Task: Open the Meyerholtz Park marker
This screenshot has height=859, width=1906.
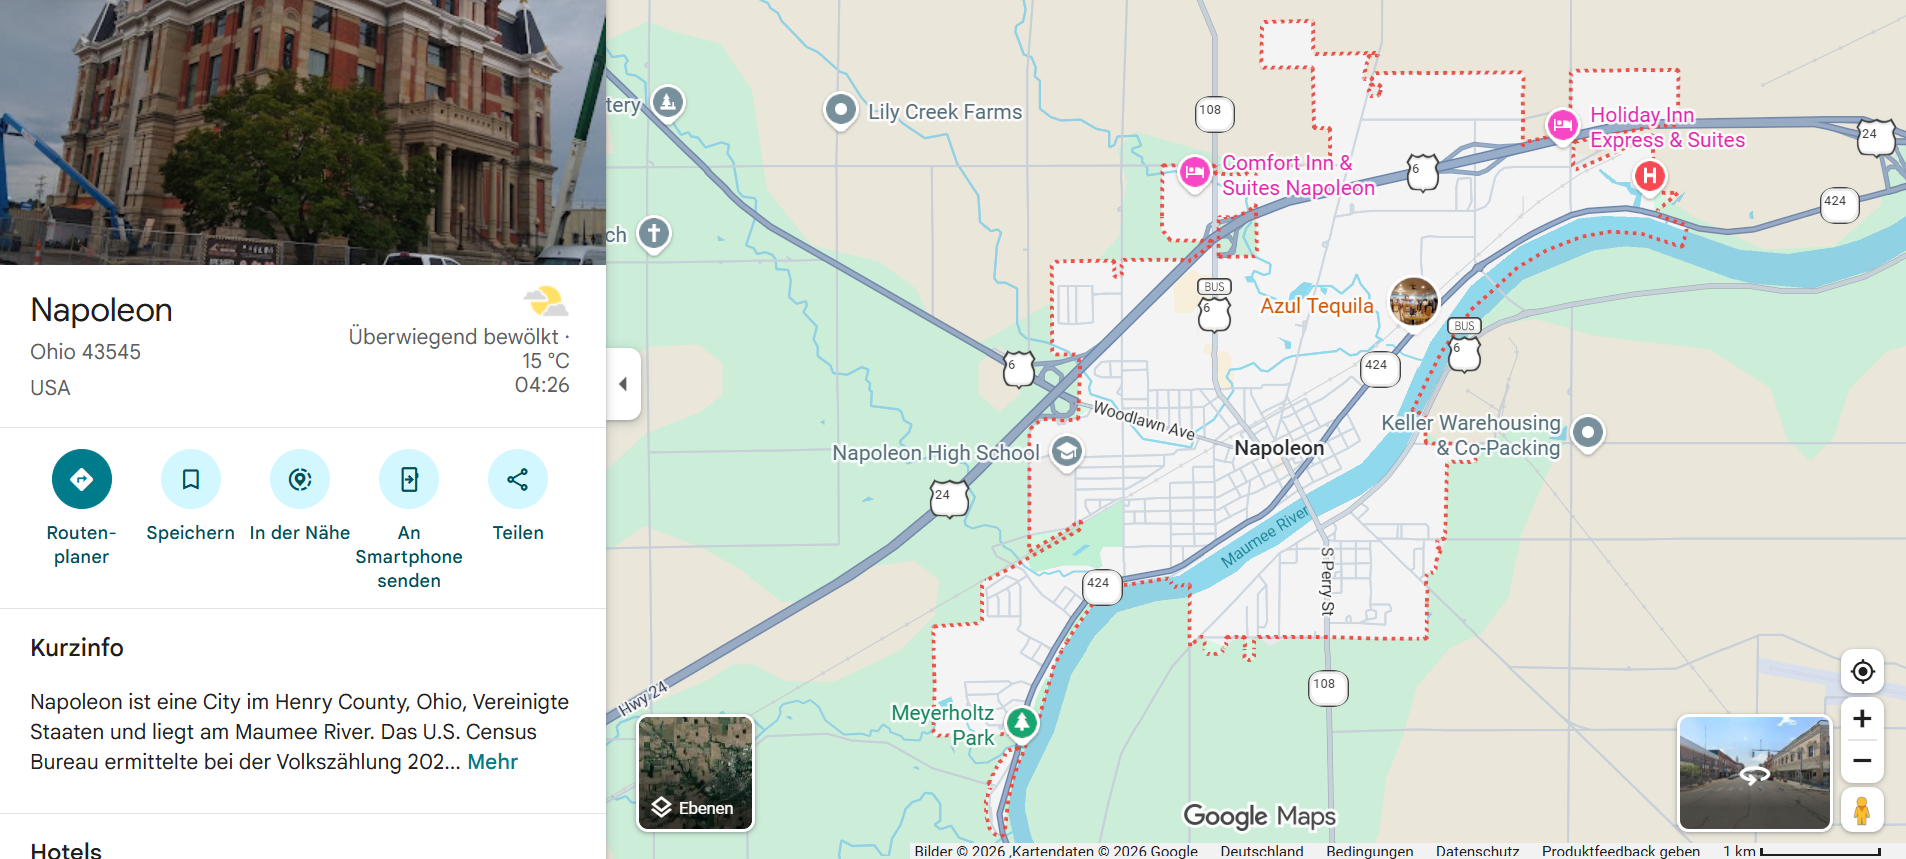Action: pos(1021,722)
